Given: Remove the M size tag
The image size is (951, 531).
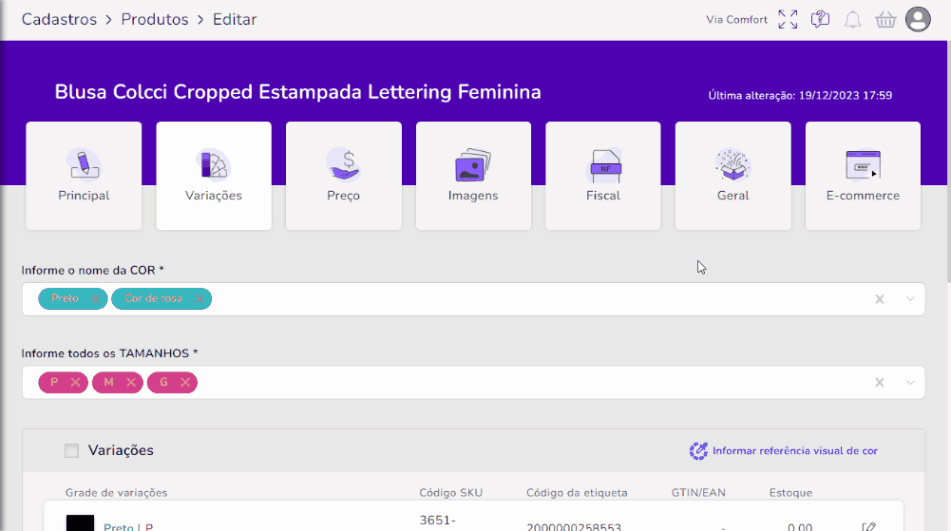Looking at the screenshot, I should click(x=130, y=382).
